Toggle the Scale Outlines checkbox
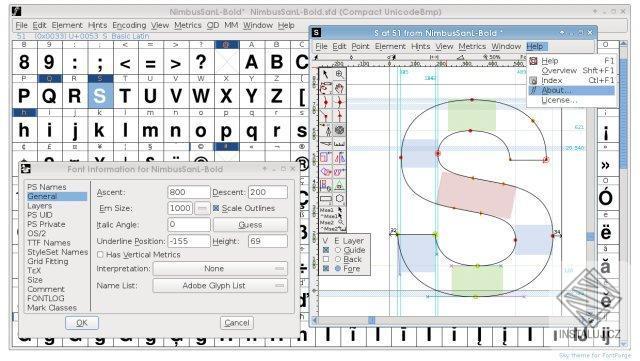Viewport: 640px width, 361px height. [216, 208]
